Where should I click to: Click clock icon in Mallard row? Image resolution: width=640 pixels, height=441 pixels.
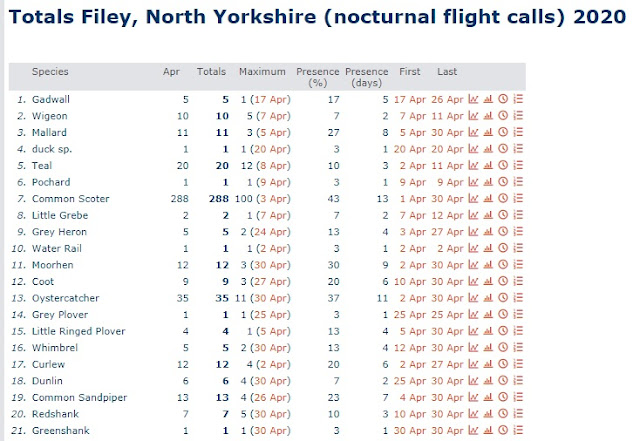503,132
